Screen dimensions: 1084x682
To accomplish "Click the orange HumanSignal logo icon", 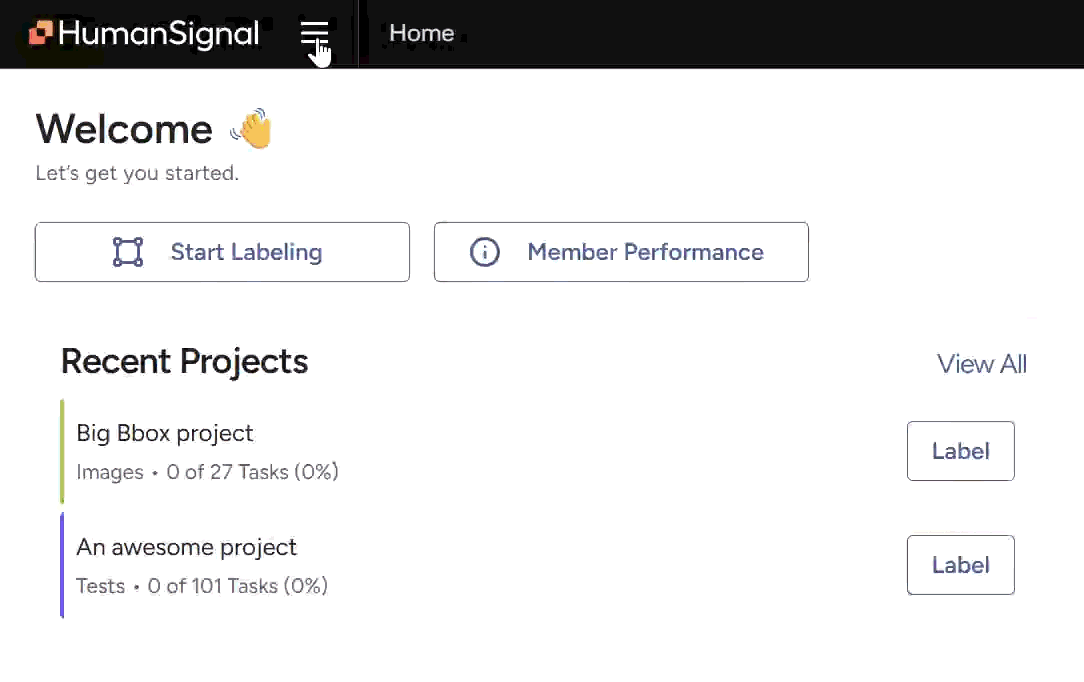I will coord(40,34).
